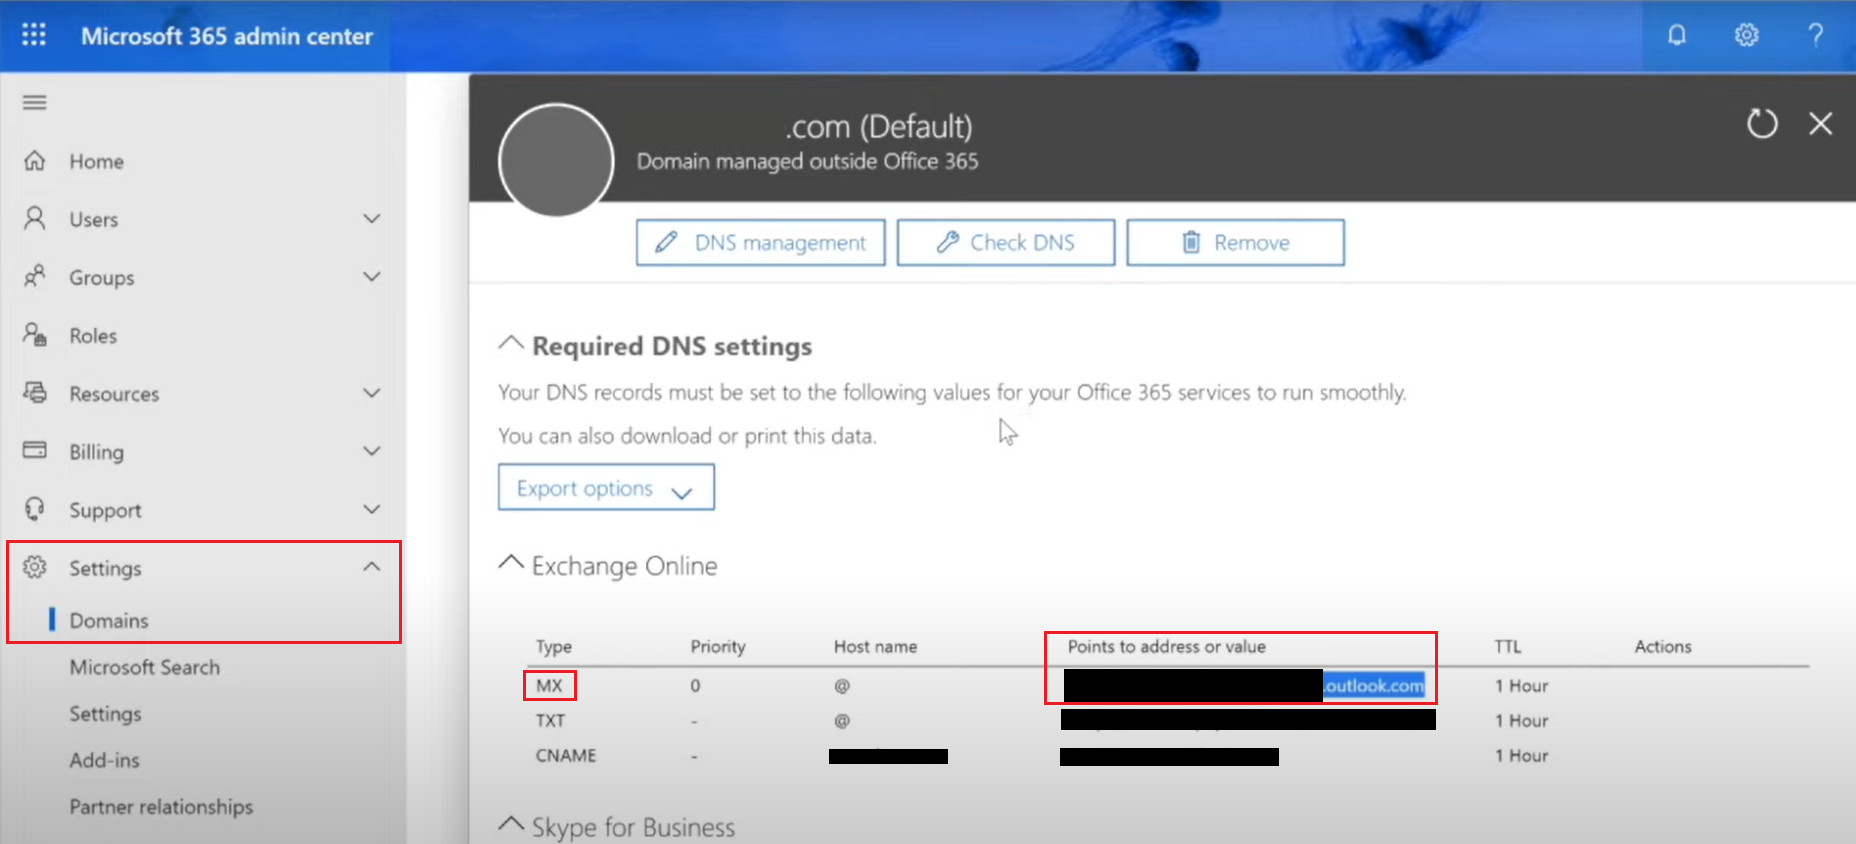Click the Microsoft 365 admin center title

227,36
